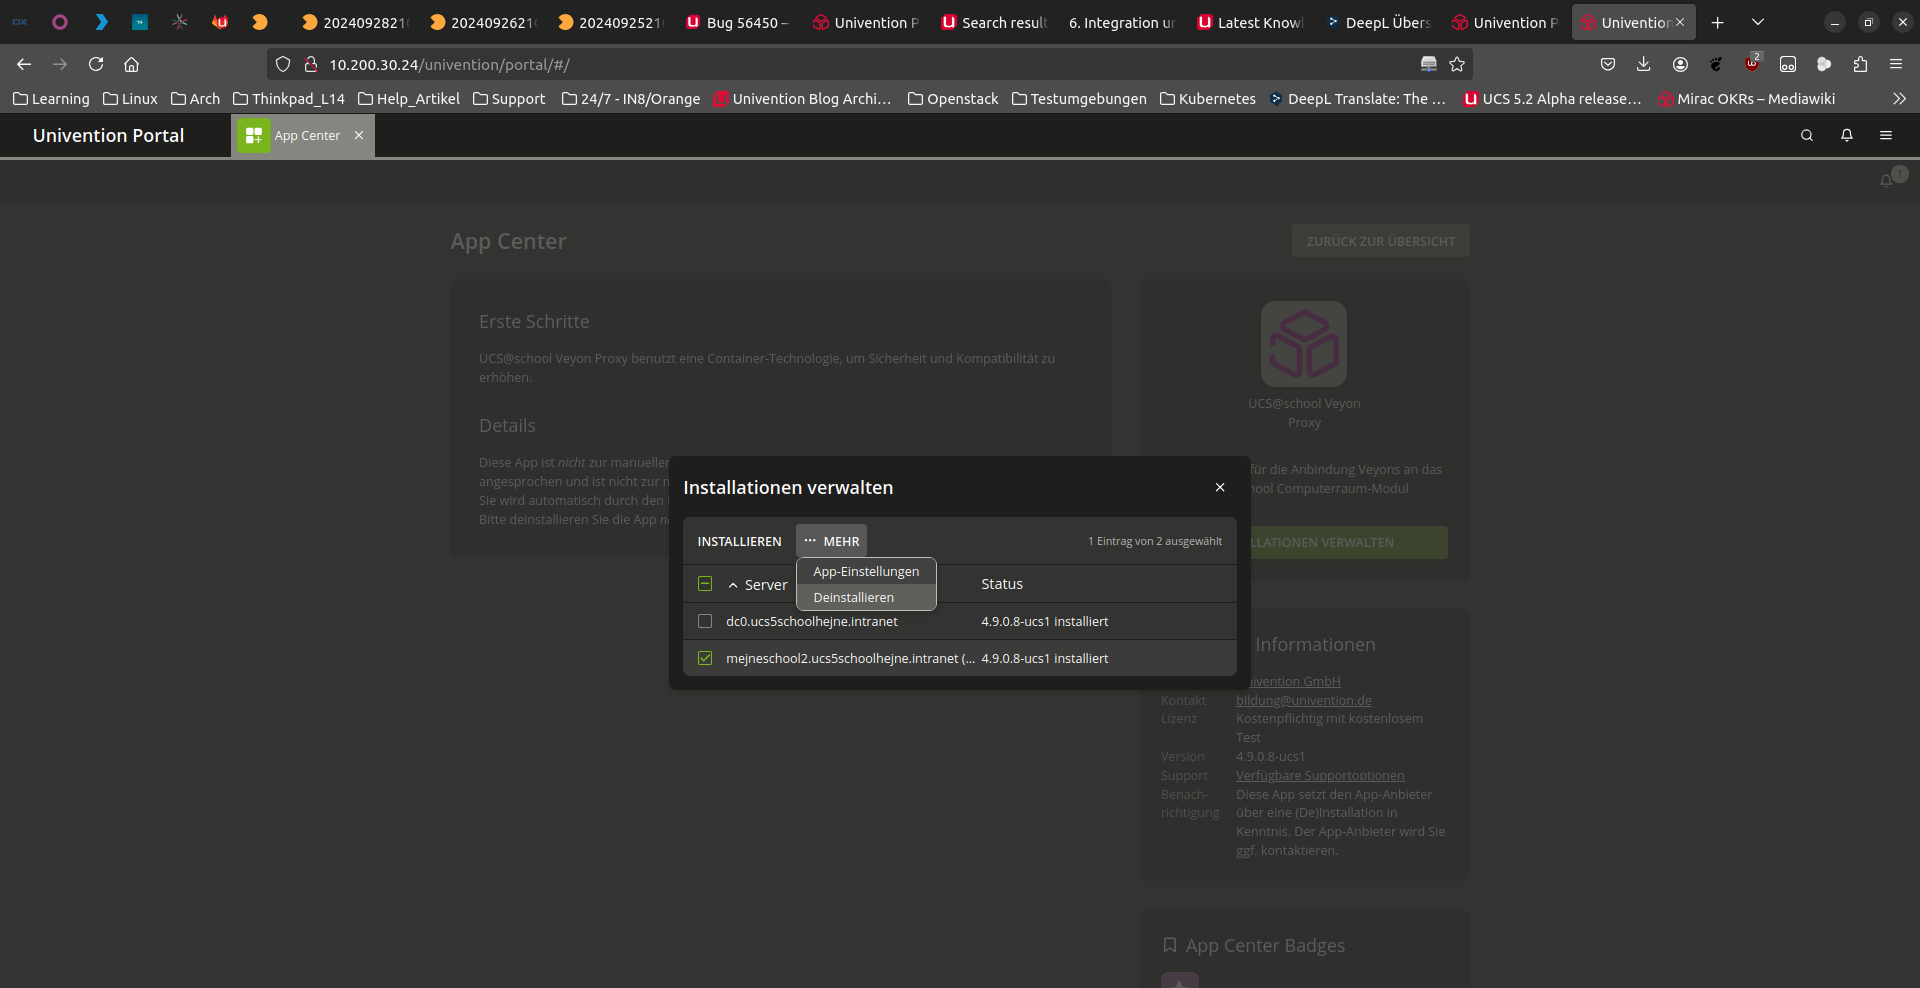Toggle the select-all checkbox in the table header
1920x988 pixels.
705,584
